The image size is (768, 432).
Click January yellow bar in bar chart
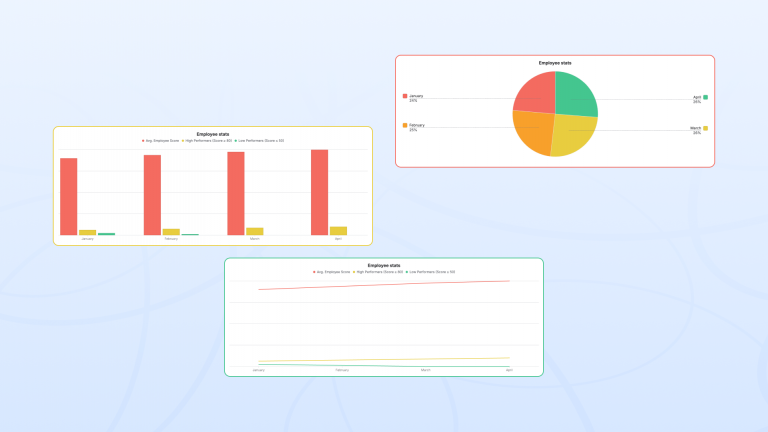tap(88, 233)
